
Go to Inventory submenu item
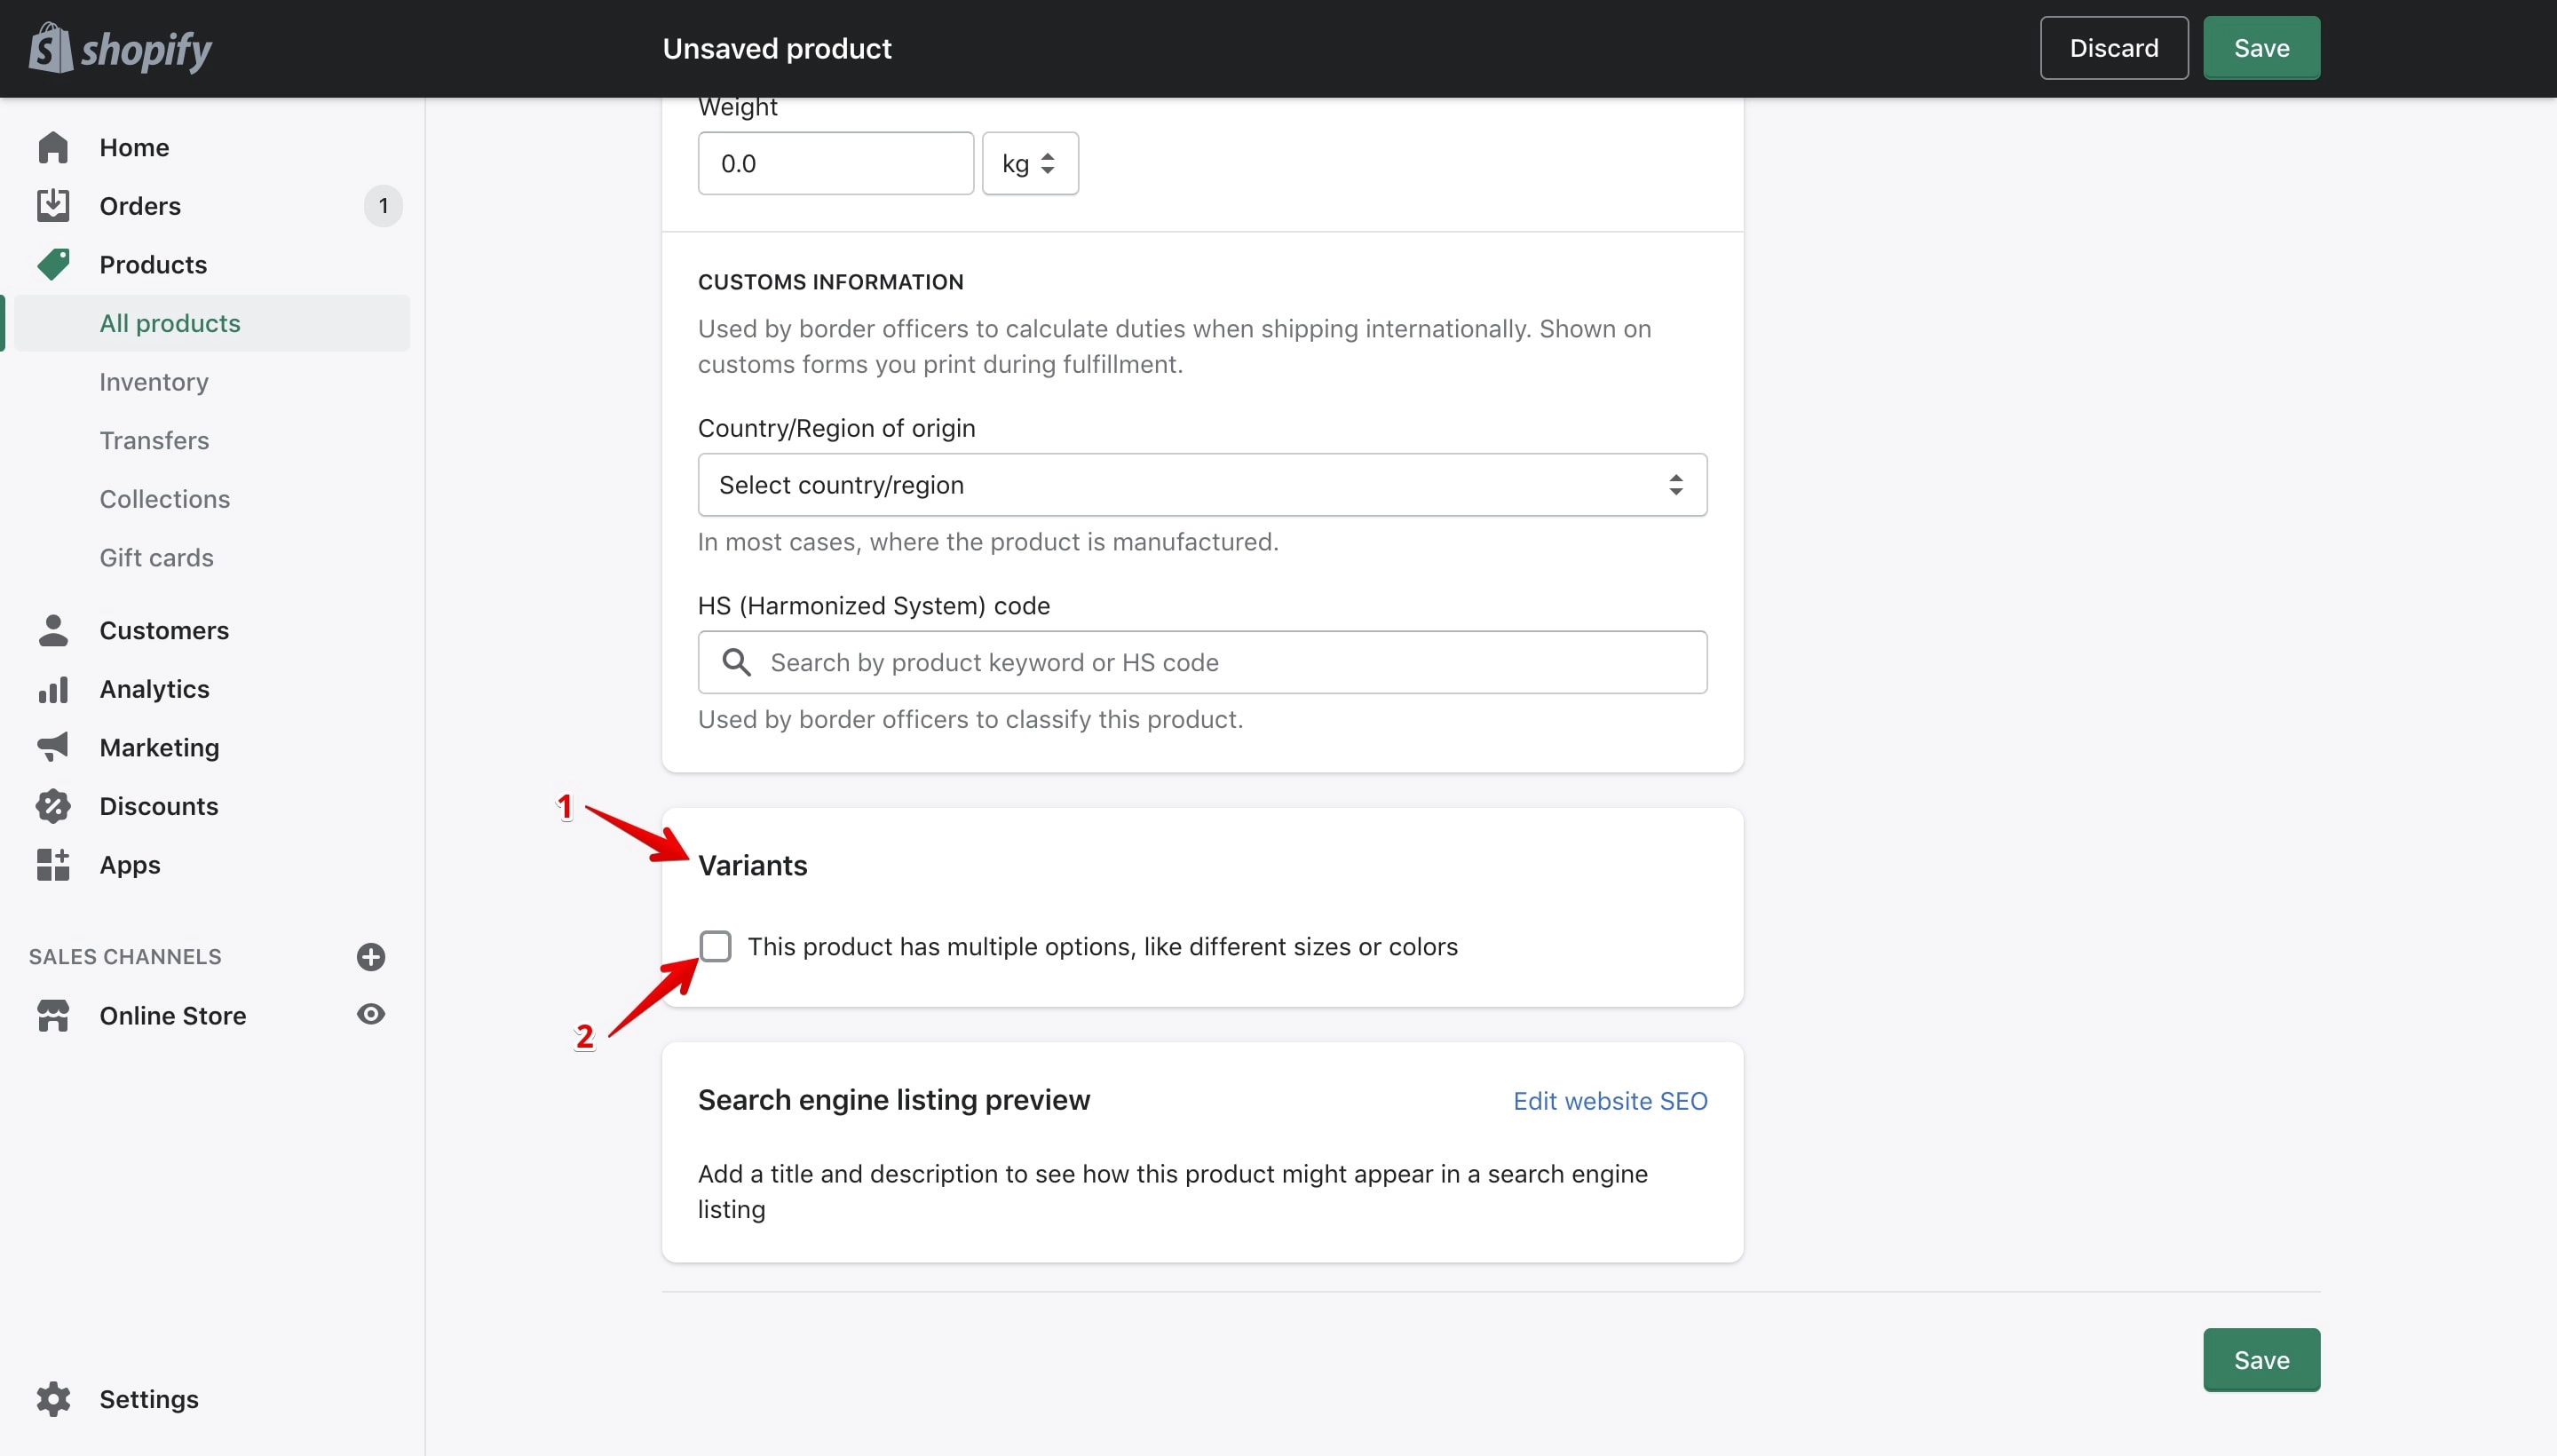pos(154,382)
